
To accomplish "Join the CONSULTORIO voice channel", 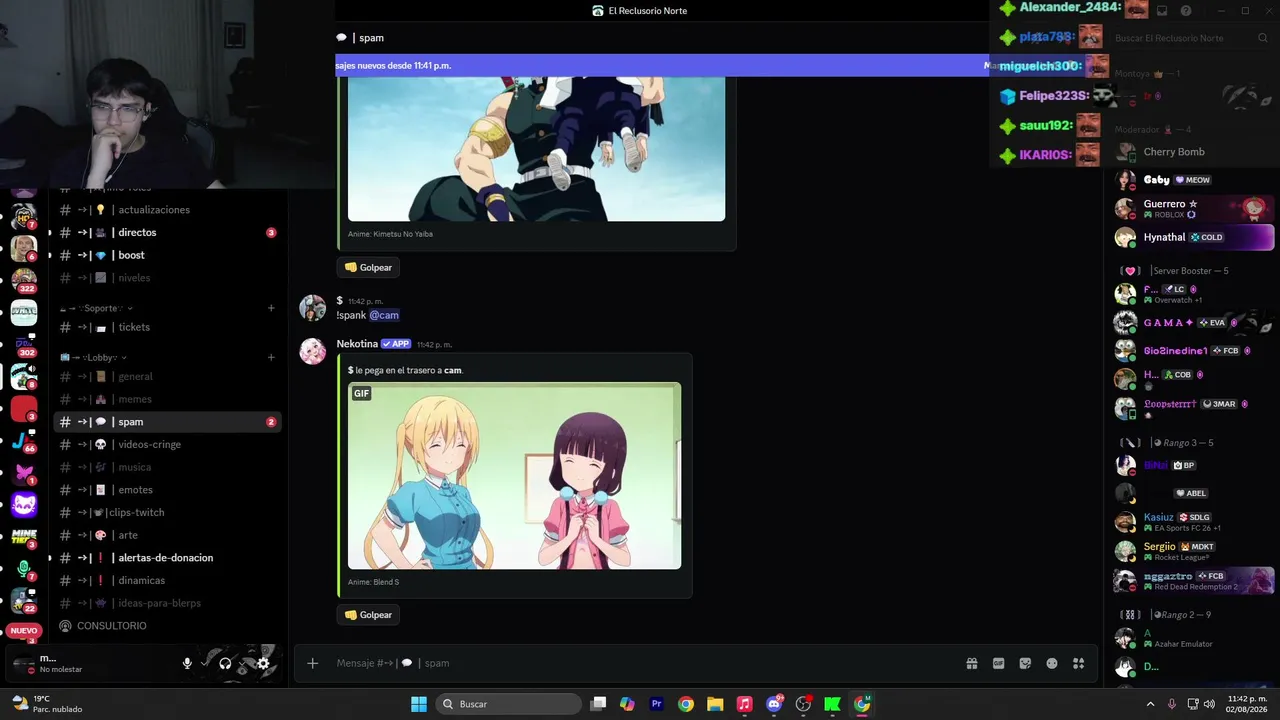I will coord(167,626).
